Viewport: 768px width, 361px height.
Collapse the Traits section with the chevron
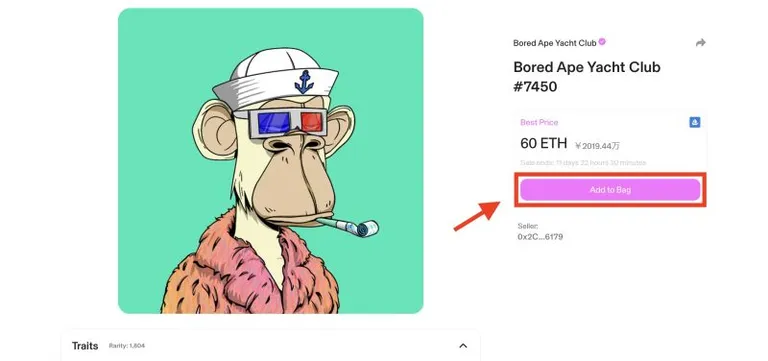[x=463, y=346]
